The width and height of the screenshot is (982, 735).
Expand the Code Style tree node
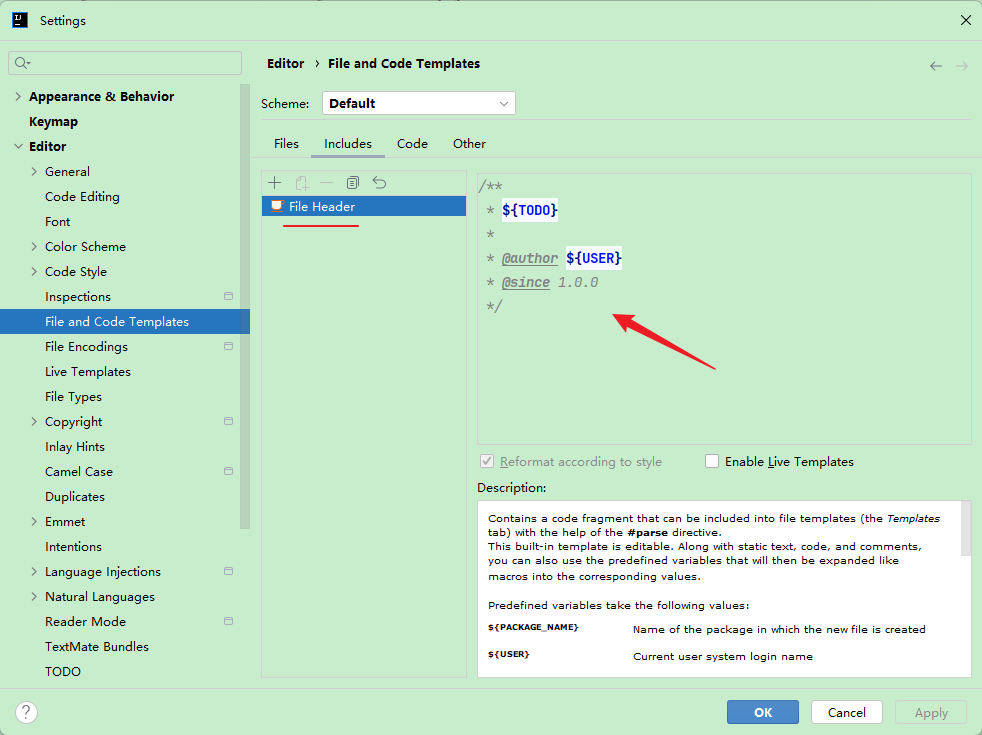point(35,272)
